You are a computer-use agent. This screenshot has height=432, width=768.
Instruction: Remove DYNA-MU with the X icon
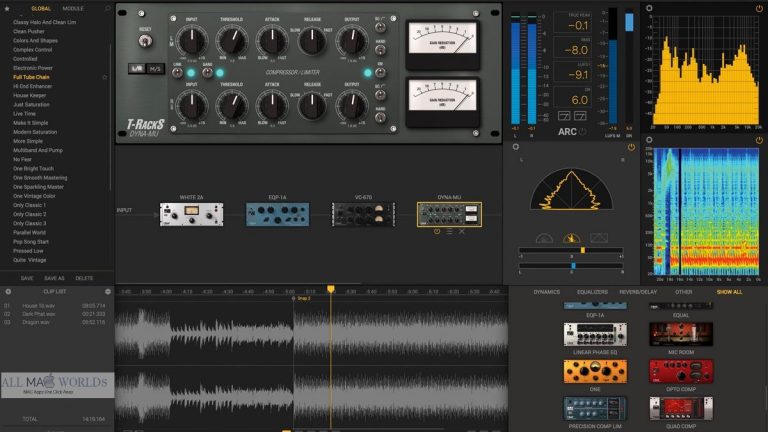pos(461,231)
